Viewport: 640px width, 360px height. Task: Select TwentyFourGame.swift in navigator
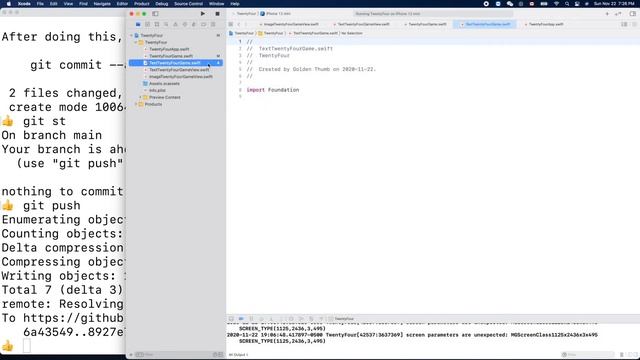(x=171, y=56)
